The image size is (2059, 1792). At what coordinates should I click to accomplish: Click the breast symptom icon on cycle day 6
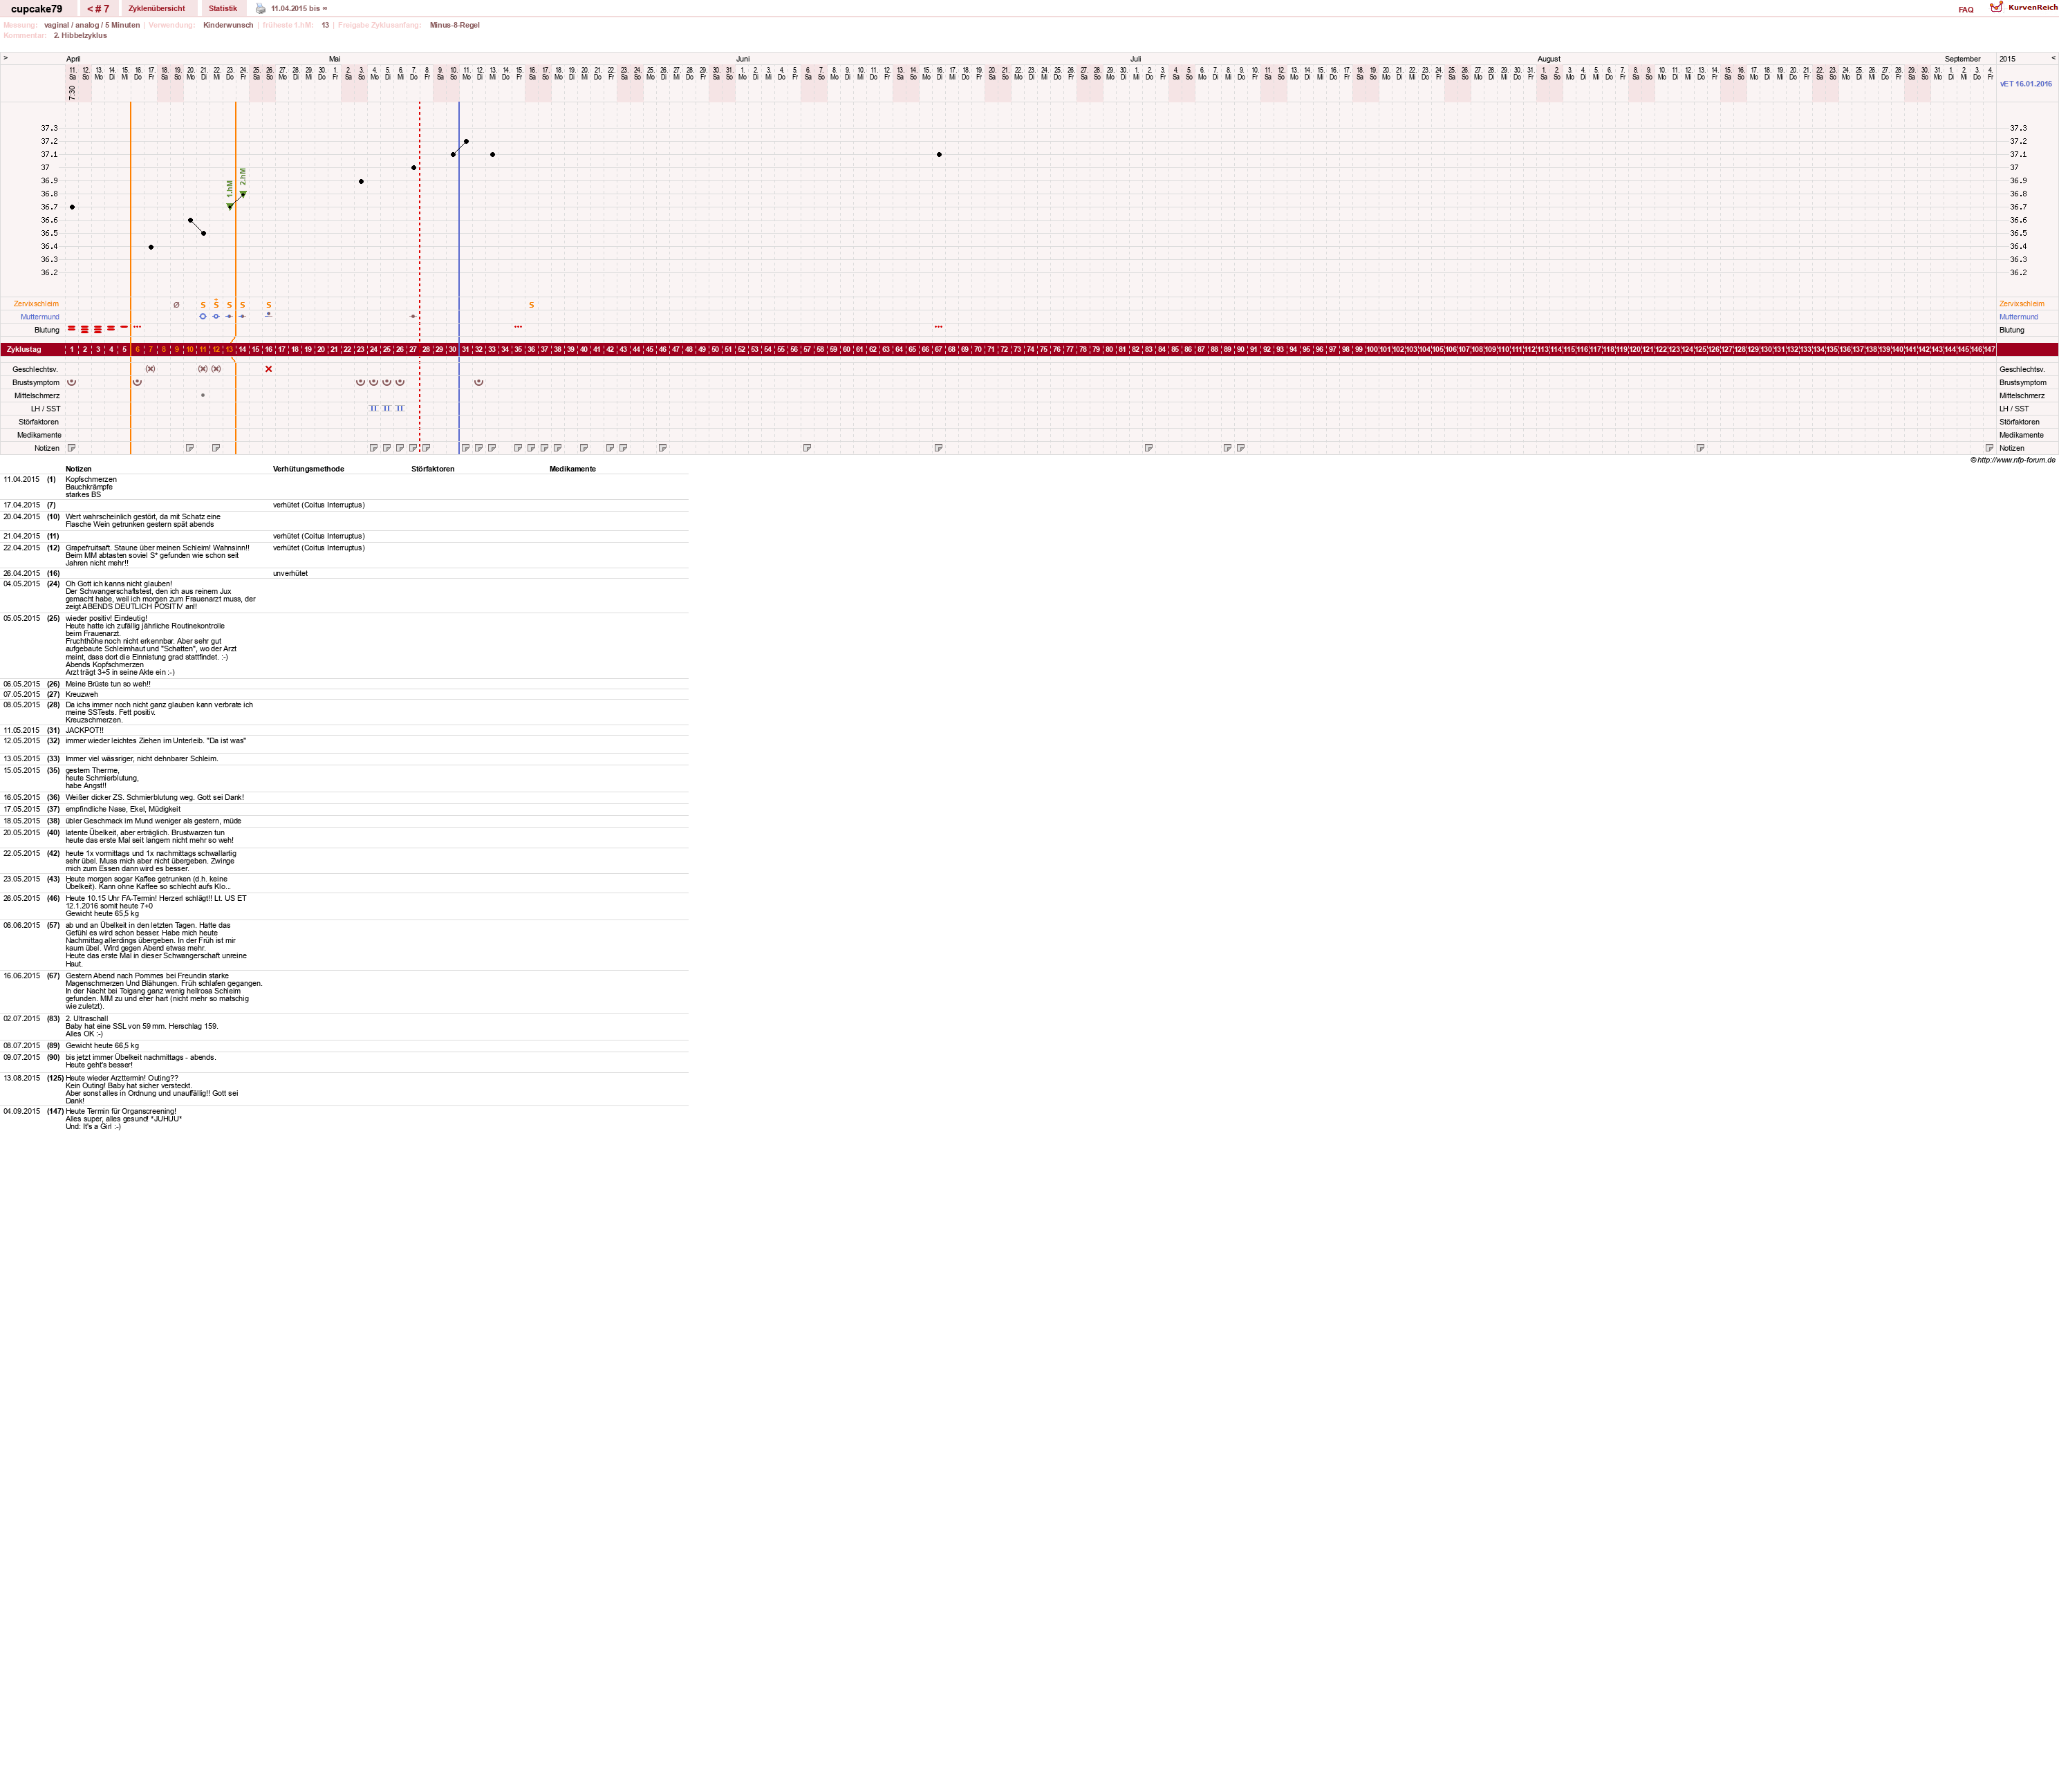[x=137, y=382]
